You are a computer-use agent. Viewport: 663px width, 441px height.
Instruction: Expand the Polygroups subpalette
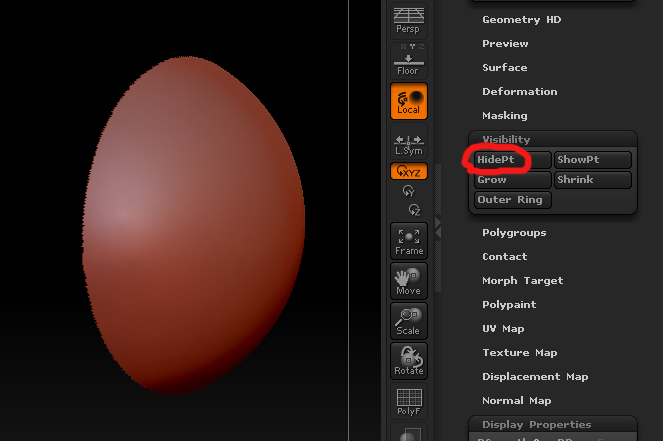point(514,233)
